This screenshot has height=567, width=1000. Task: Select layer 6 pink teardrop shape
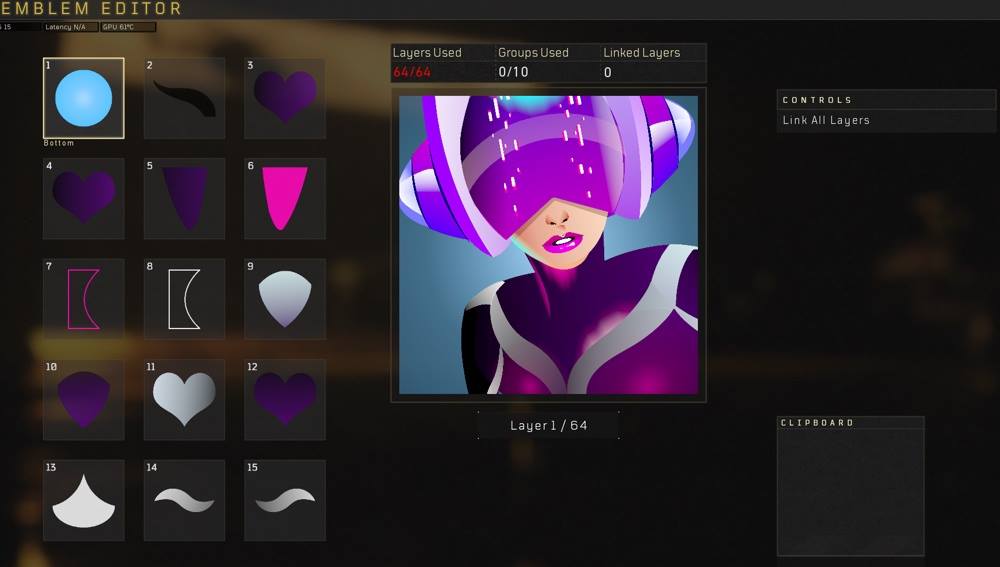(285, 198)
